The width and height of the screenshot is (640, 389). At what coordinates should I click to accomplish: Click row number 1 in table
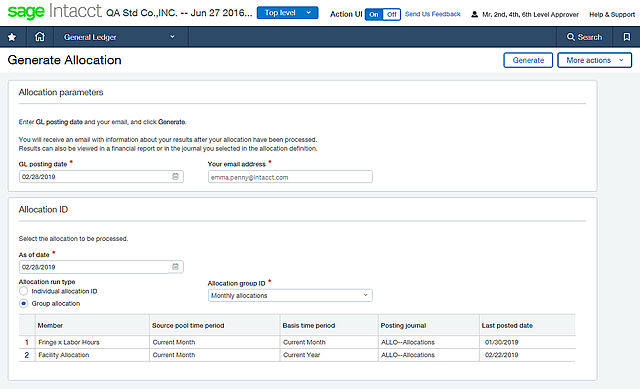pos(27,342)
